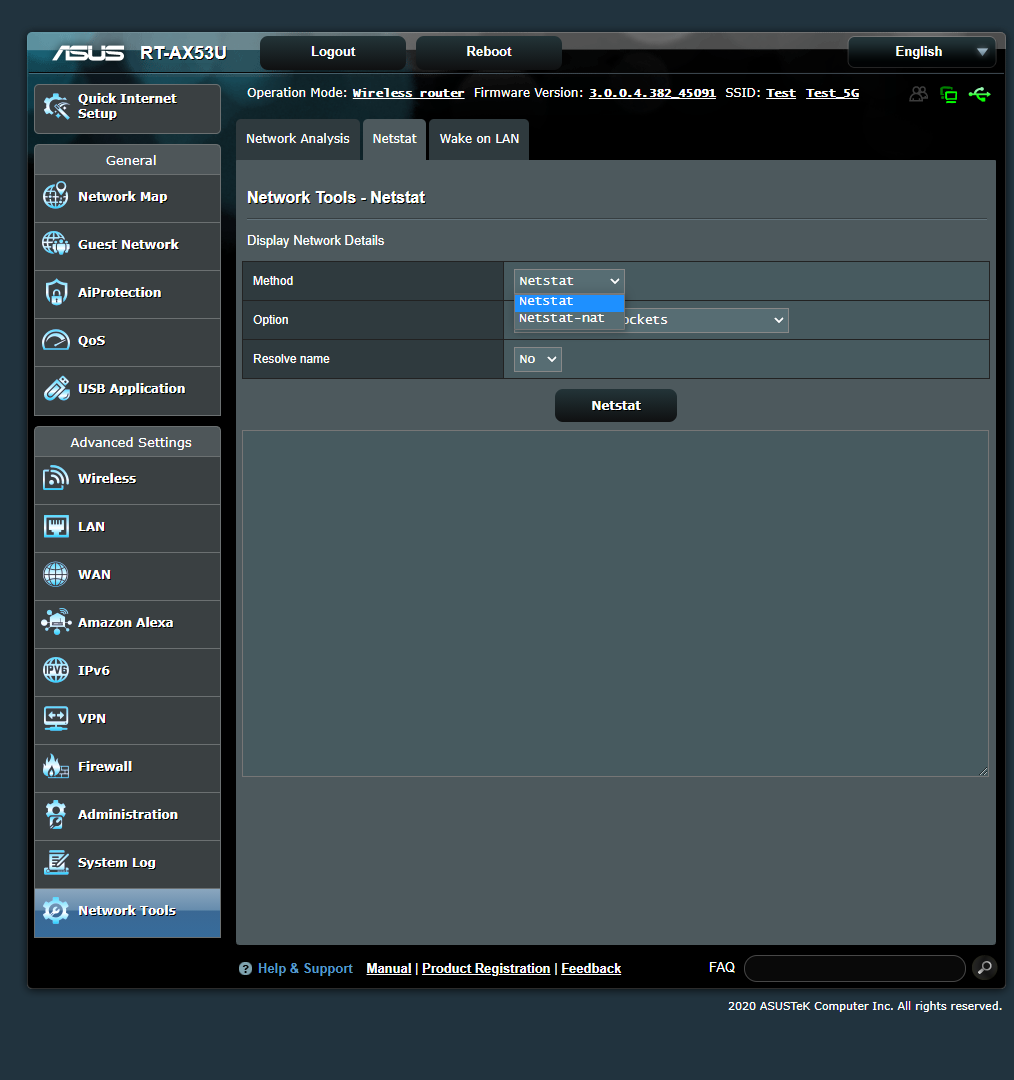Click the green network clients status icon
This screenshot has height=1080, width=1014.
click(949, 94)
